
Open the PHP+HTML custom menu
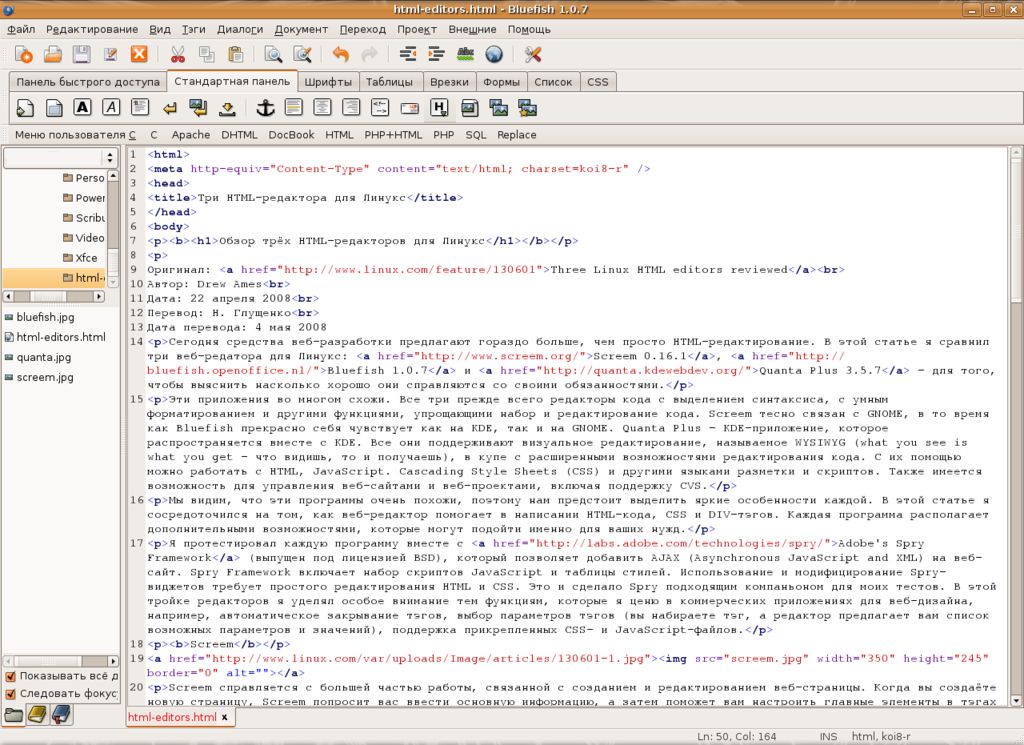point(393,135)
